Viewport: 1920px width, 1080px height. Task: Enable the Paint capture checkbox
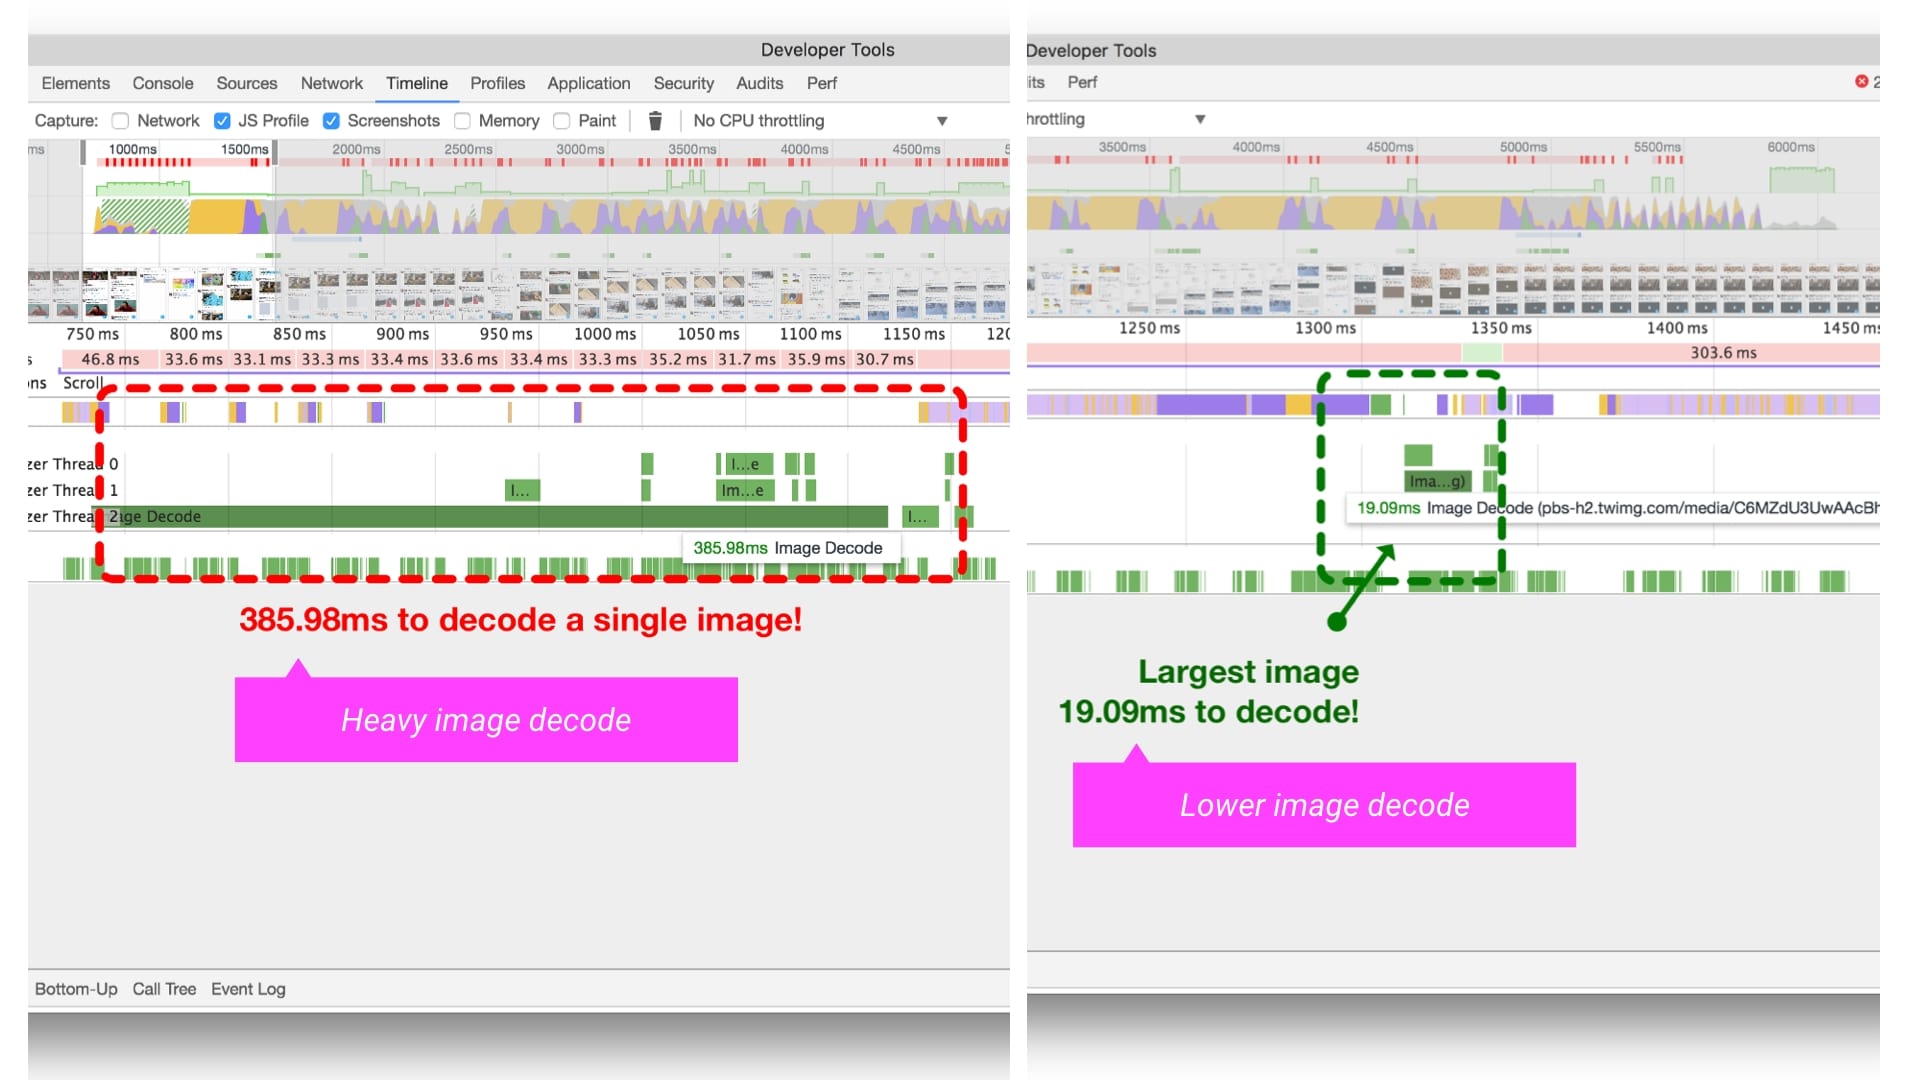tap(562, 121)
